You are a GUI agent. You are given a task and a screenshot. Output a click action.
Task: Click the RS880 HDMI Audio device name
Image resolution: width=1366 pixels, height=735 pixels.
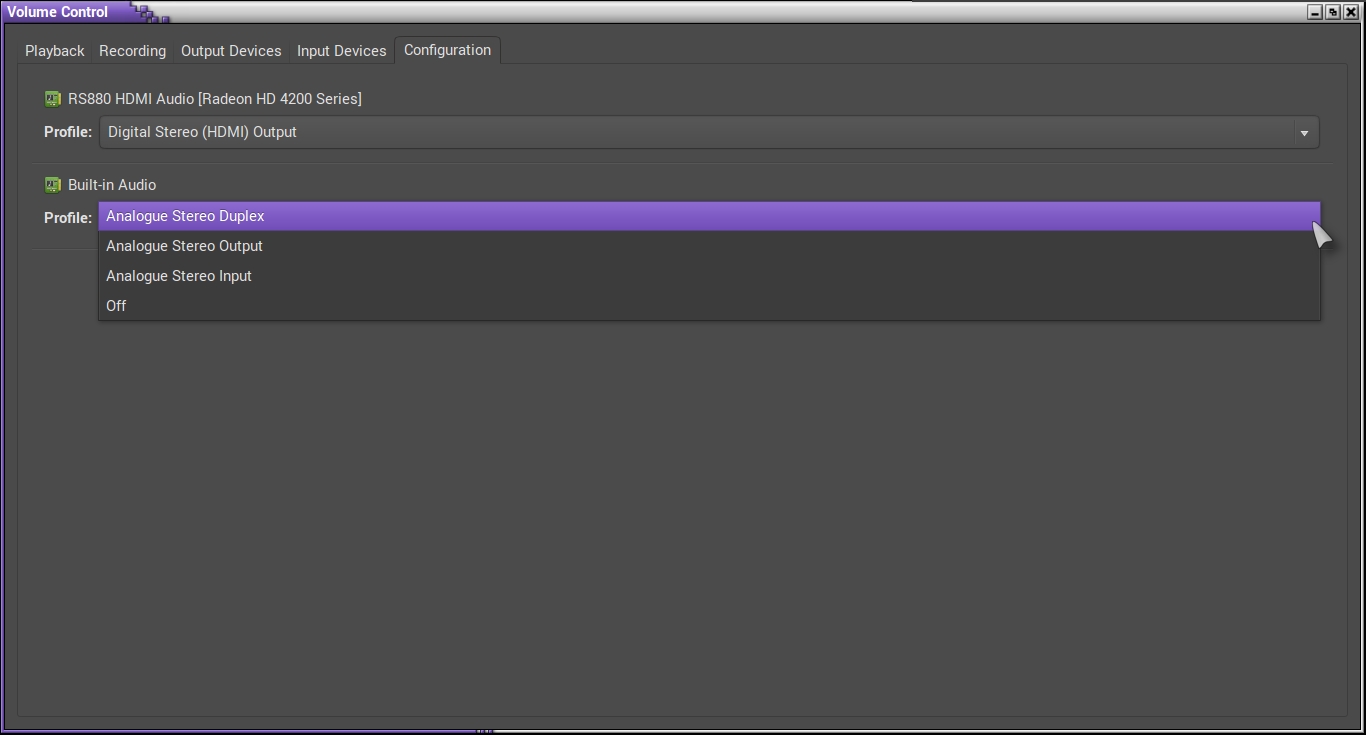click(214, 99)
